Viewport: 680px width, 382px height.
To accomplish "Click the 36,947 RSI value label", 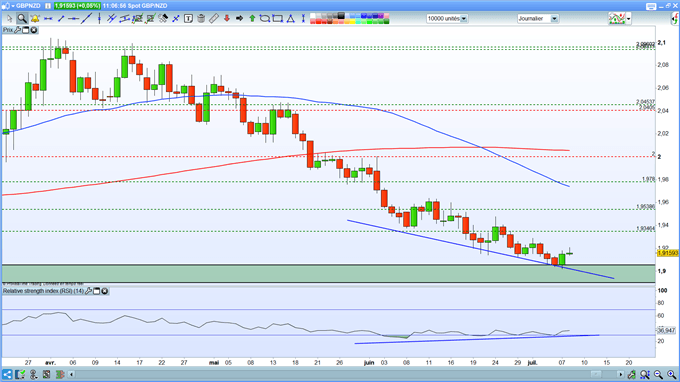I will click(x=667, y=330).
